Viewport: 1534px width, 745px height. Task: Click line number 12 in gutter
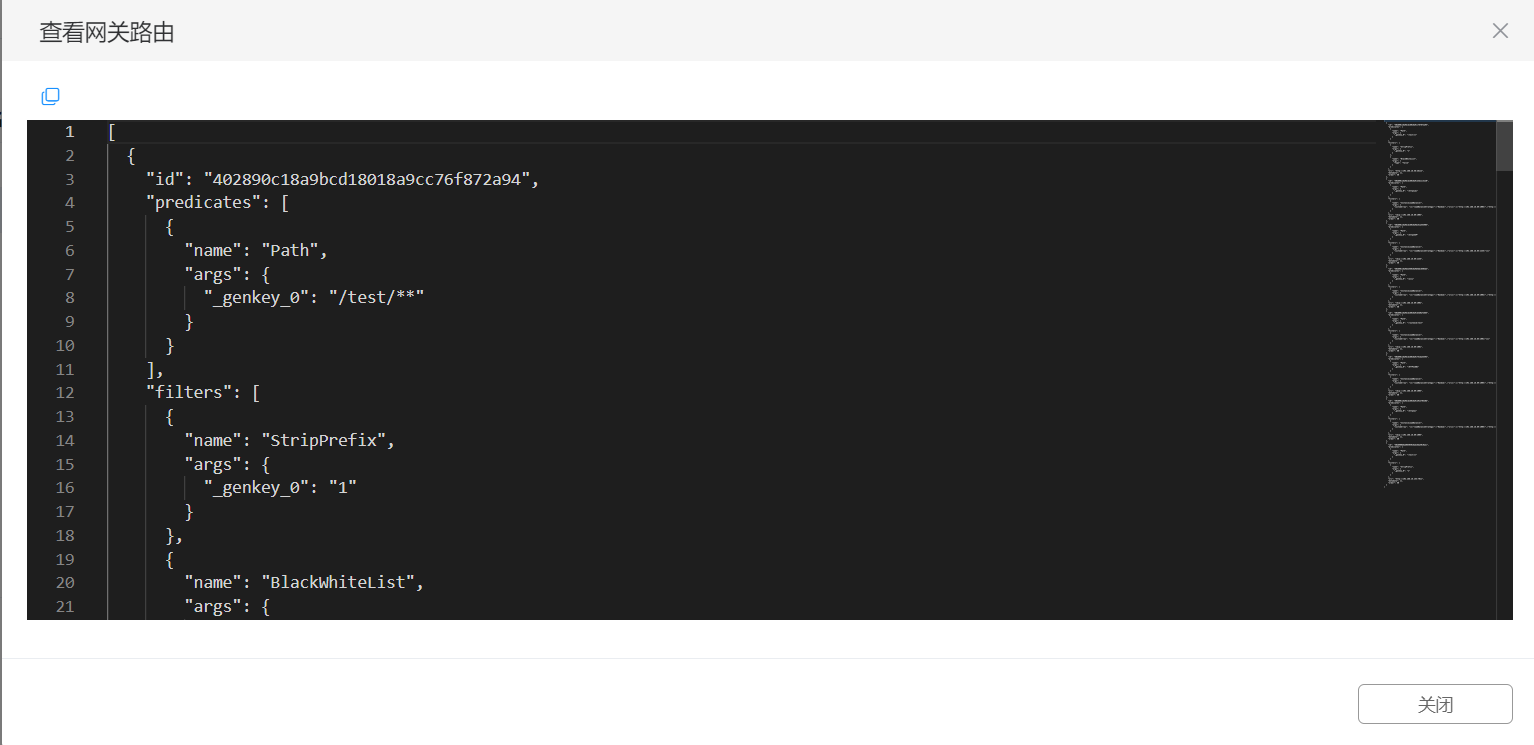tap(65, 392)
